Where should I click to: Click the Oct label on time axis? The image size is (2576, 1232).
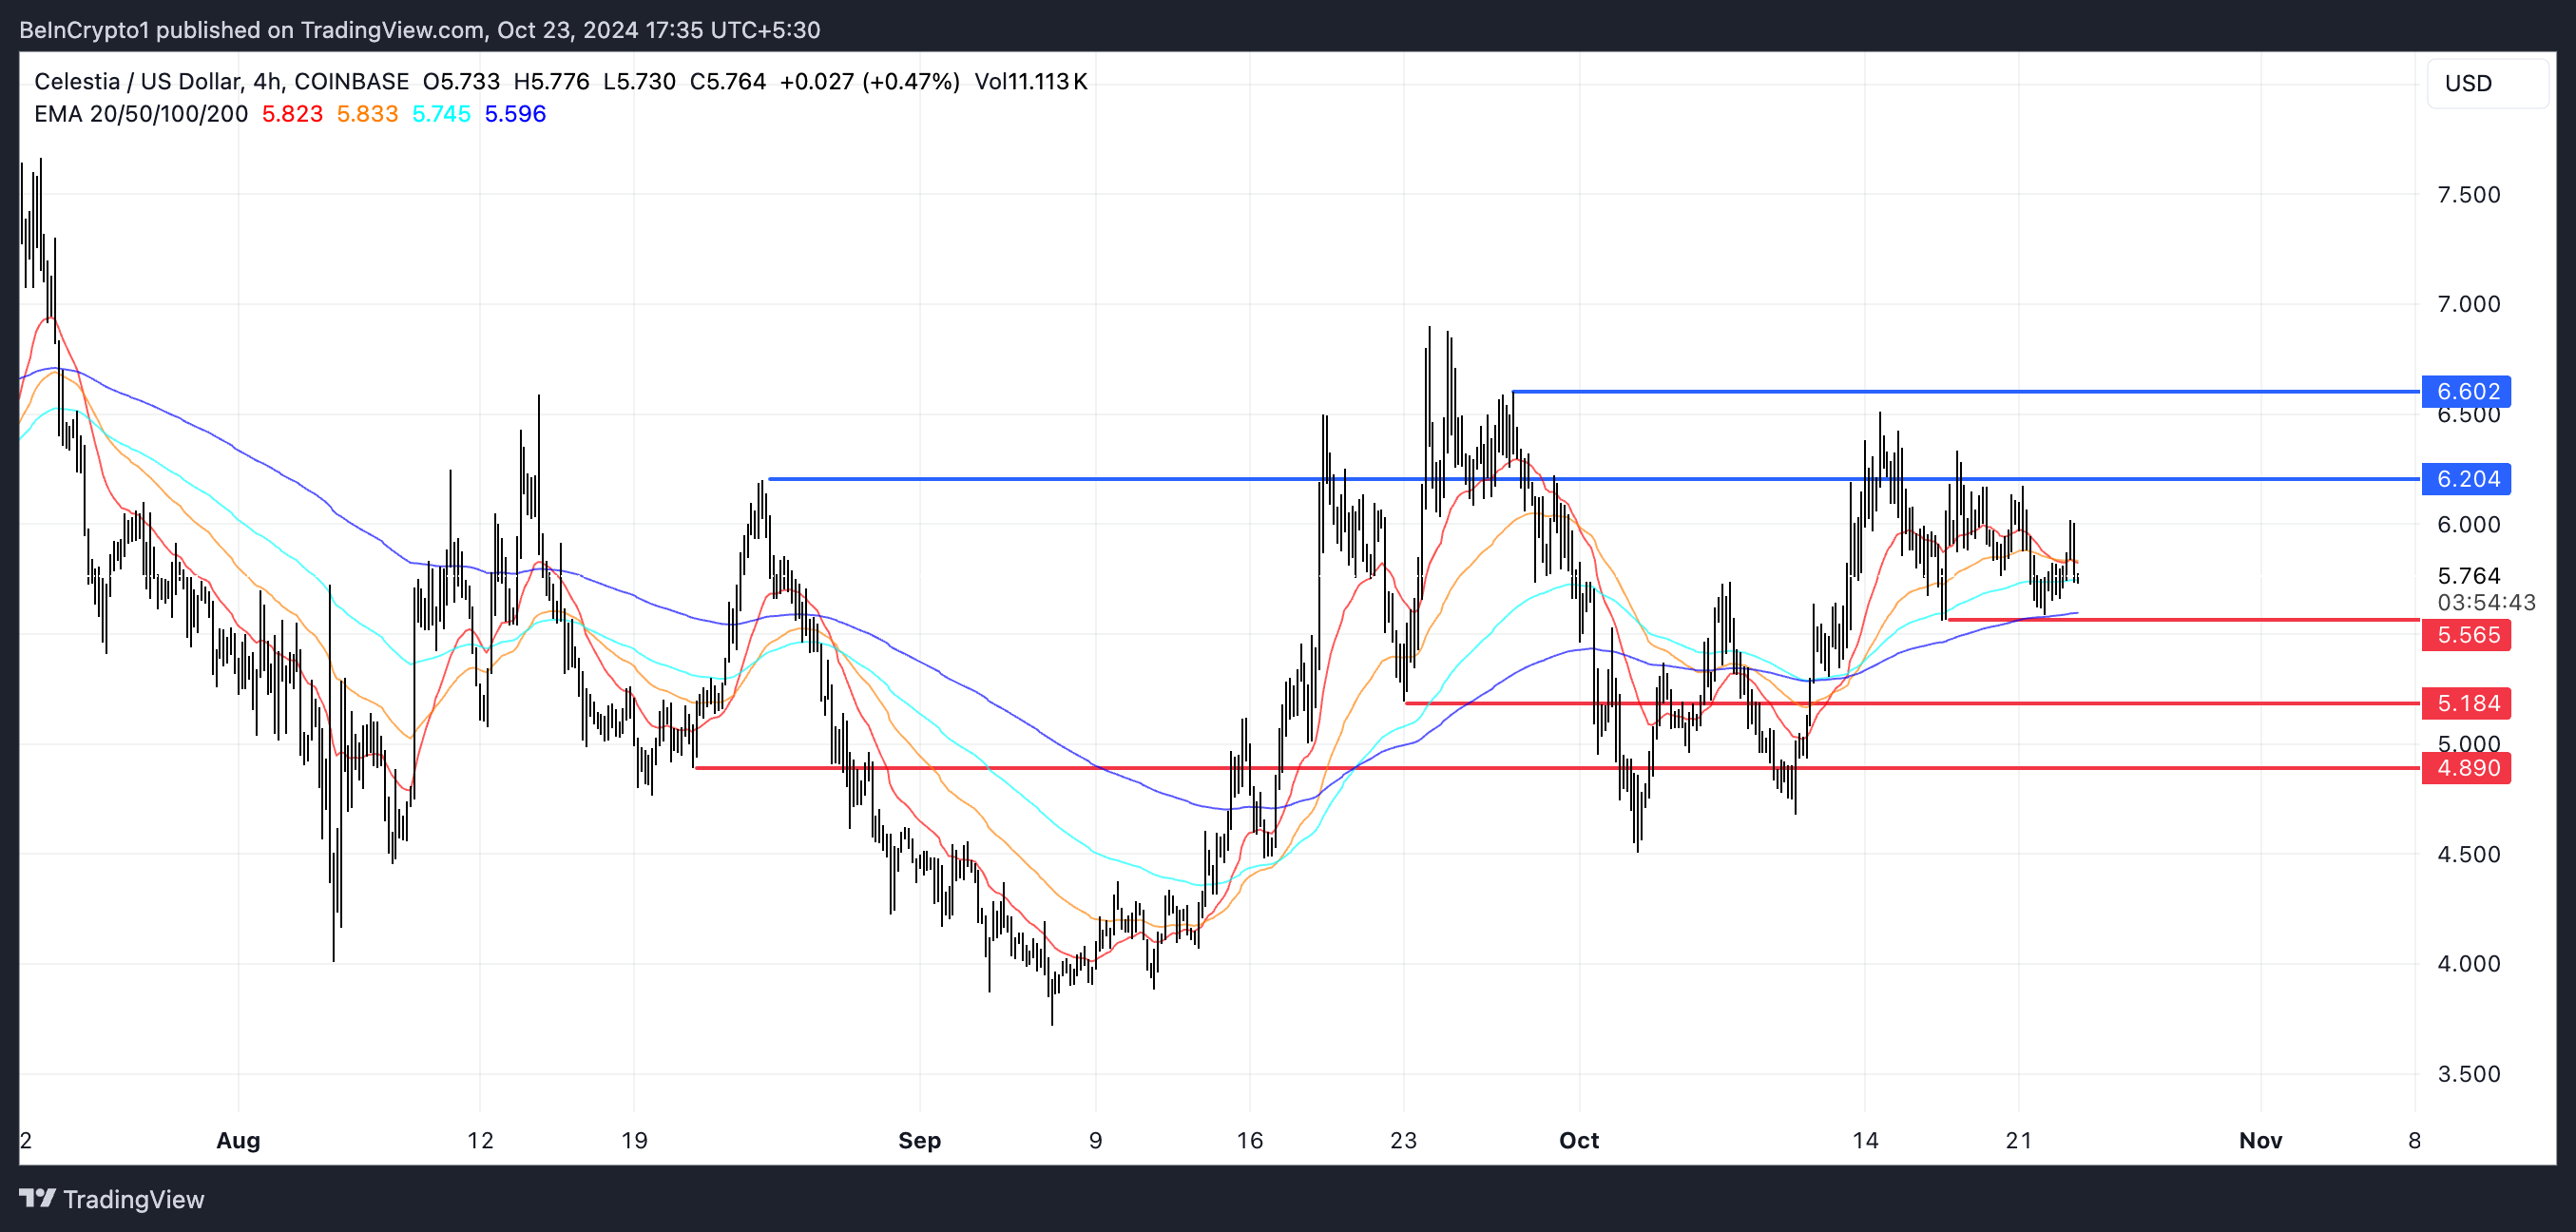point(1578,1140)
